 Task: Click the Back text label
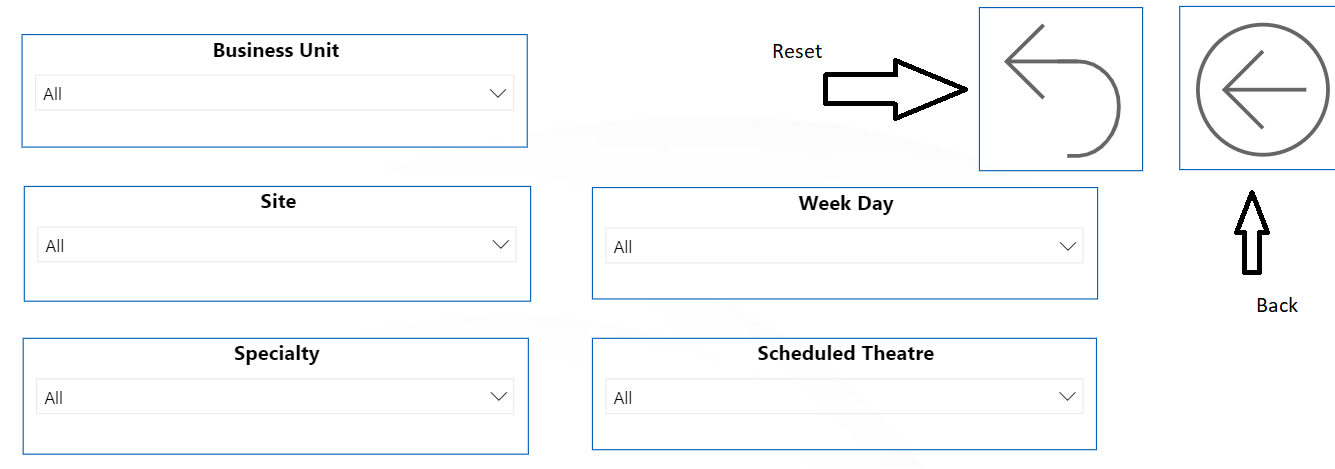pyautogui.click(x=1276, y=305)
